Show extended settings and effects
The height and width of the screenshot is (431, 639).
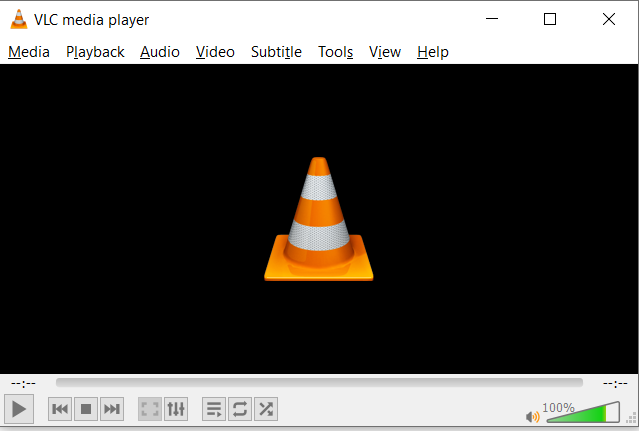coord(176,409)
